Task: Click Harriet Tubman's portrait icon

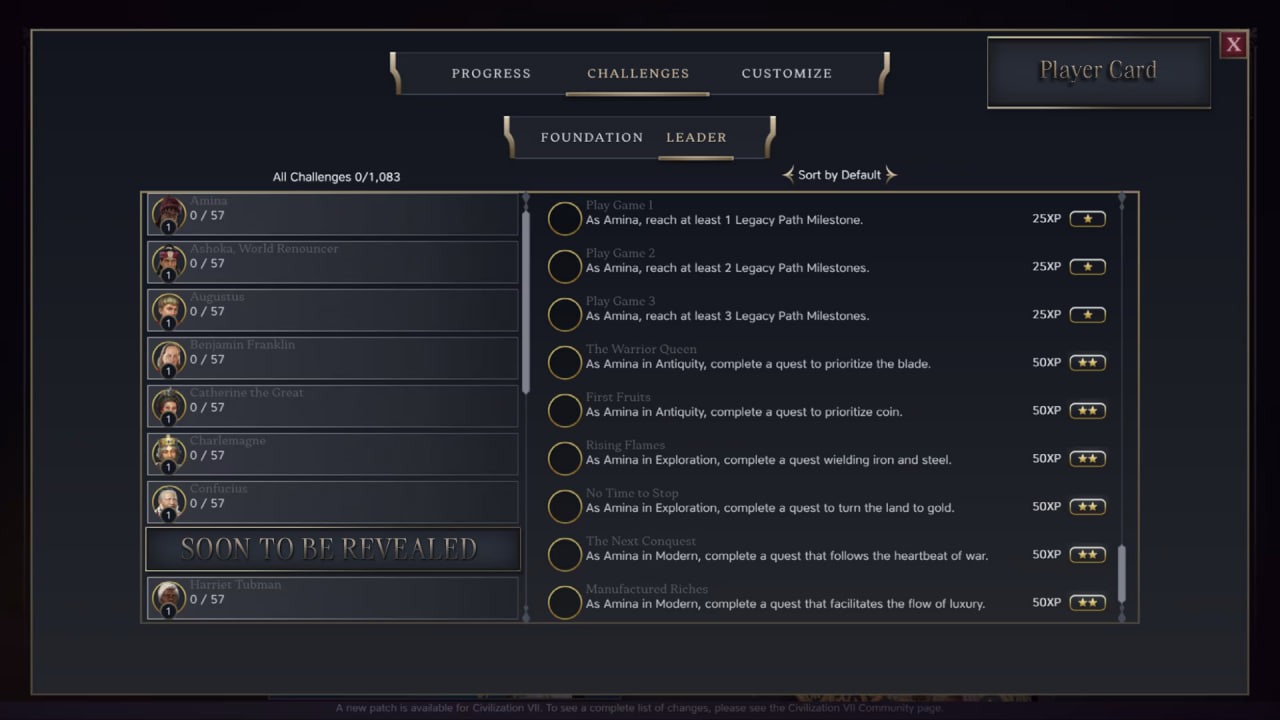Action: pos(169,598)
